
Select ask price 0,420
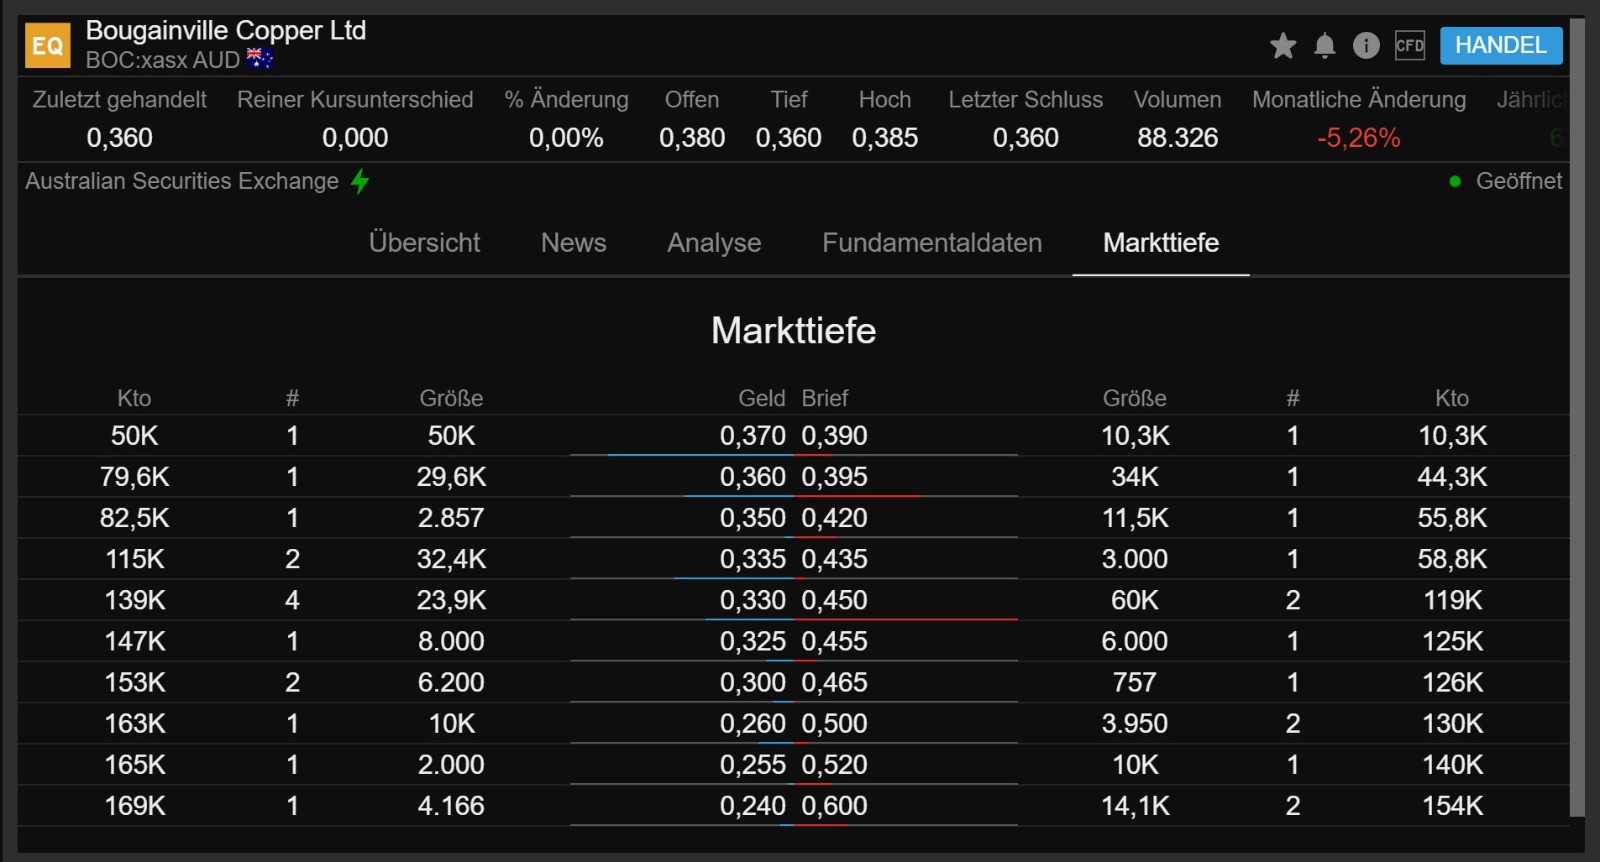[834, 518]
